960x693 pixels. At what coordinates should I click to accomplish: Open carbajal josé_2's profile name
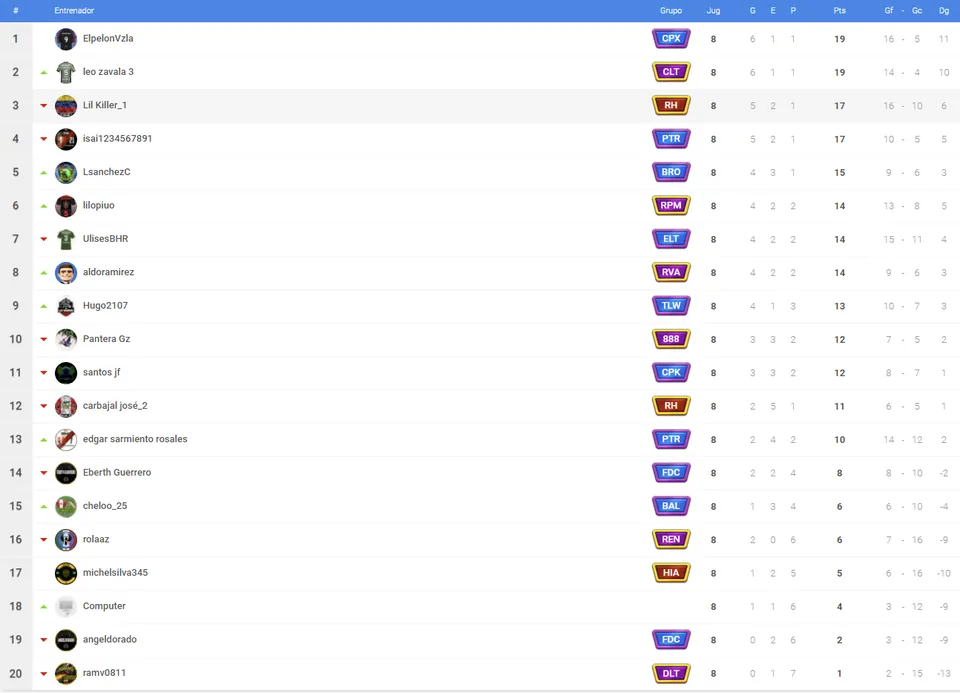pos(115,405)
